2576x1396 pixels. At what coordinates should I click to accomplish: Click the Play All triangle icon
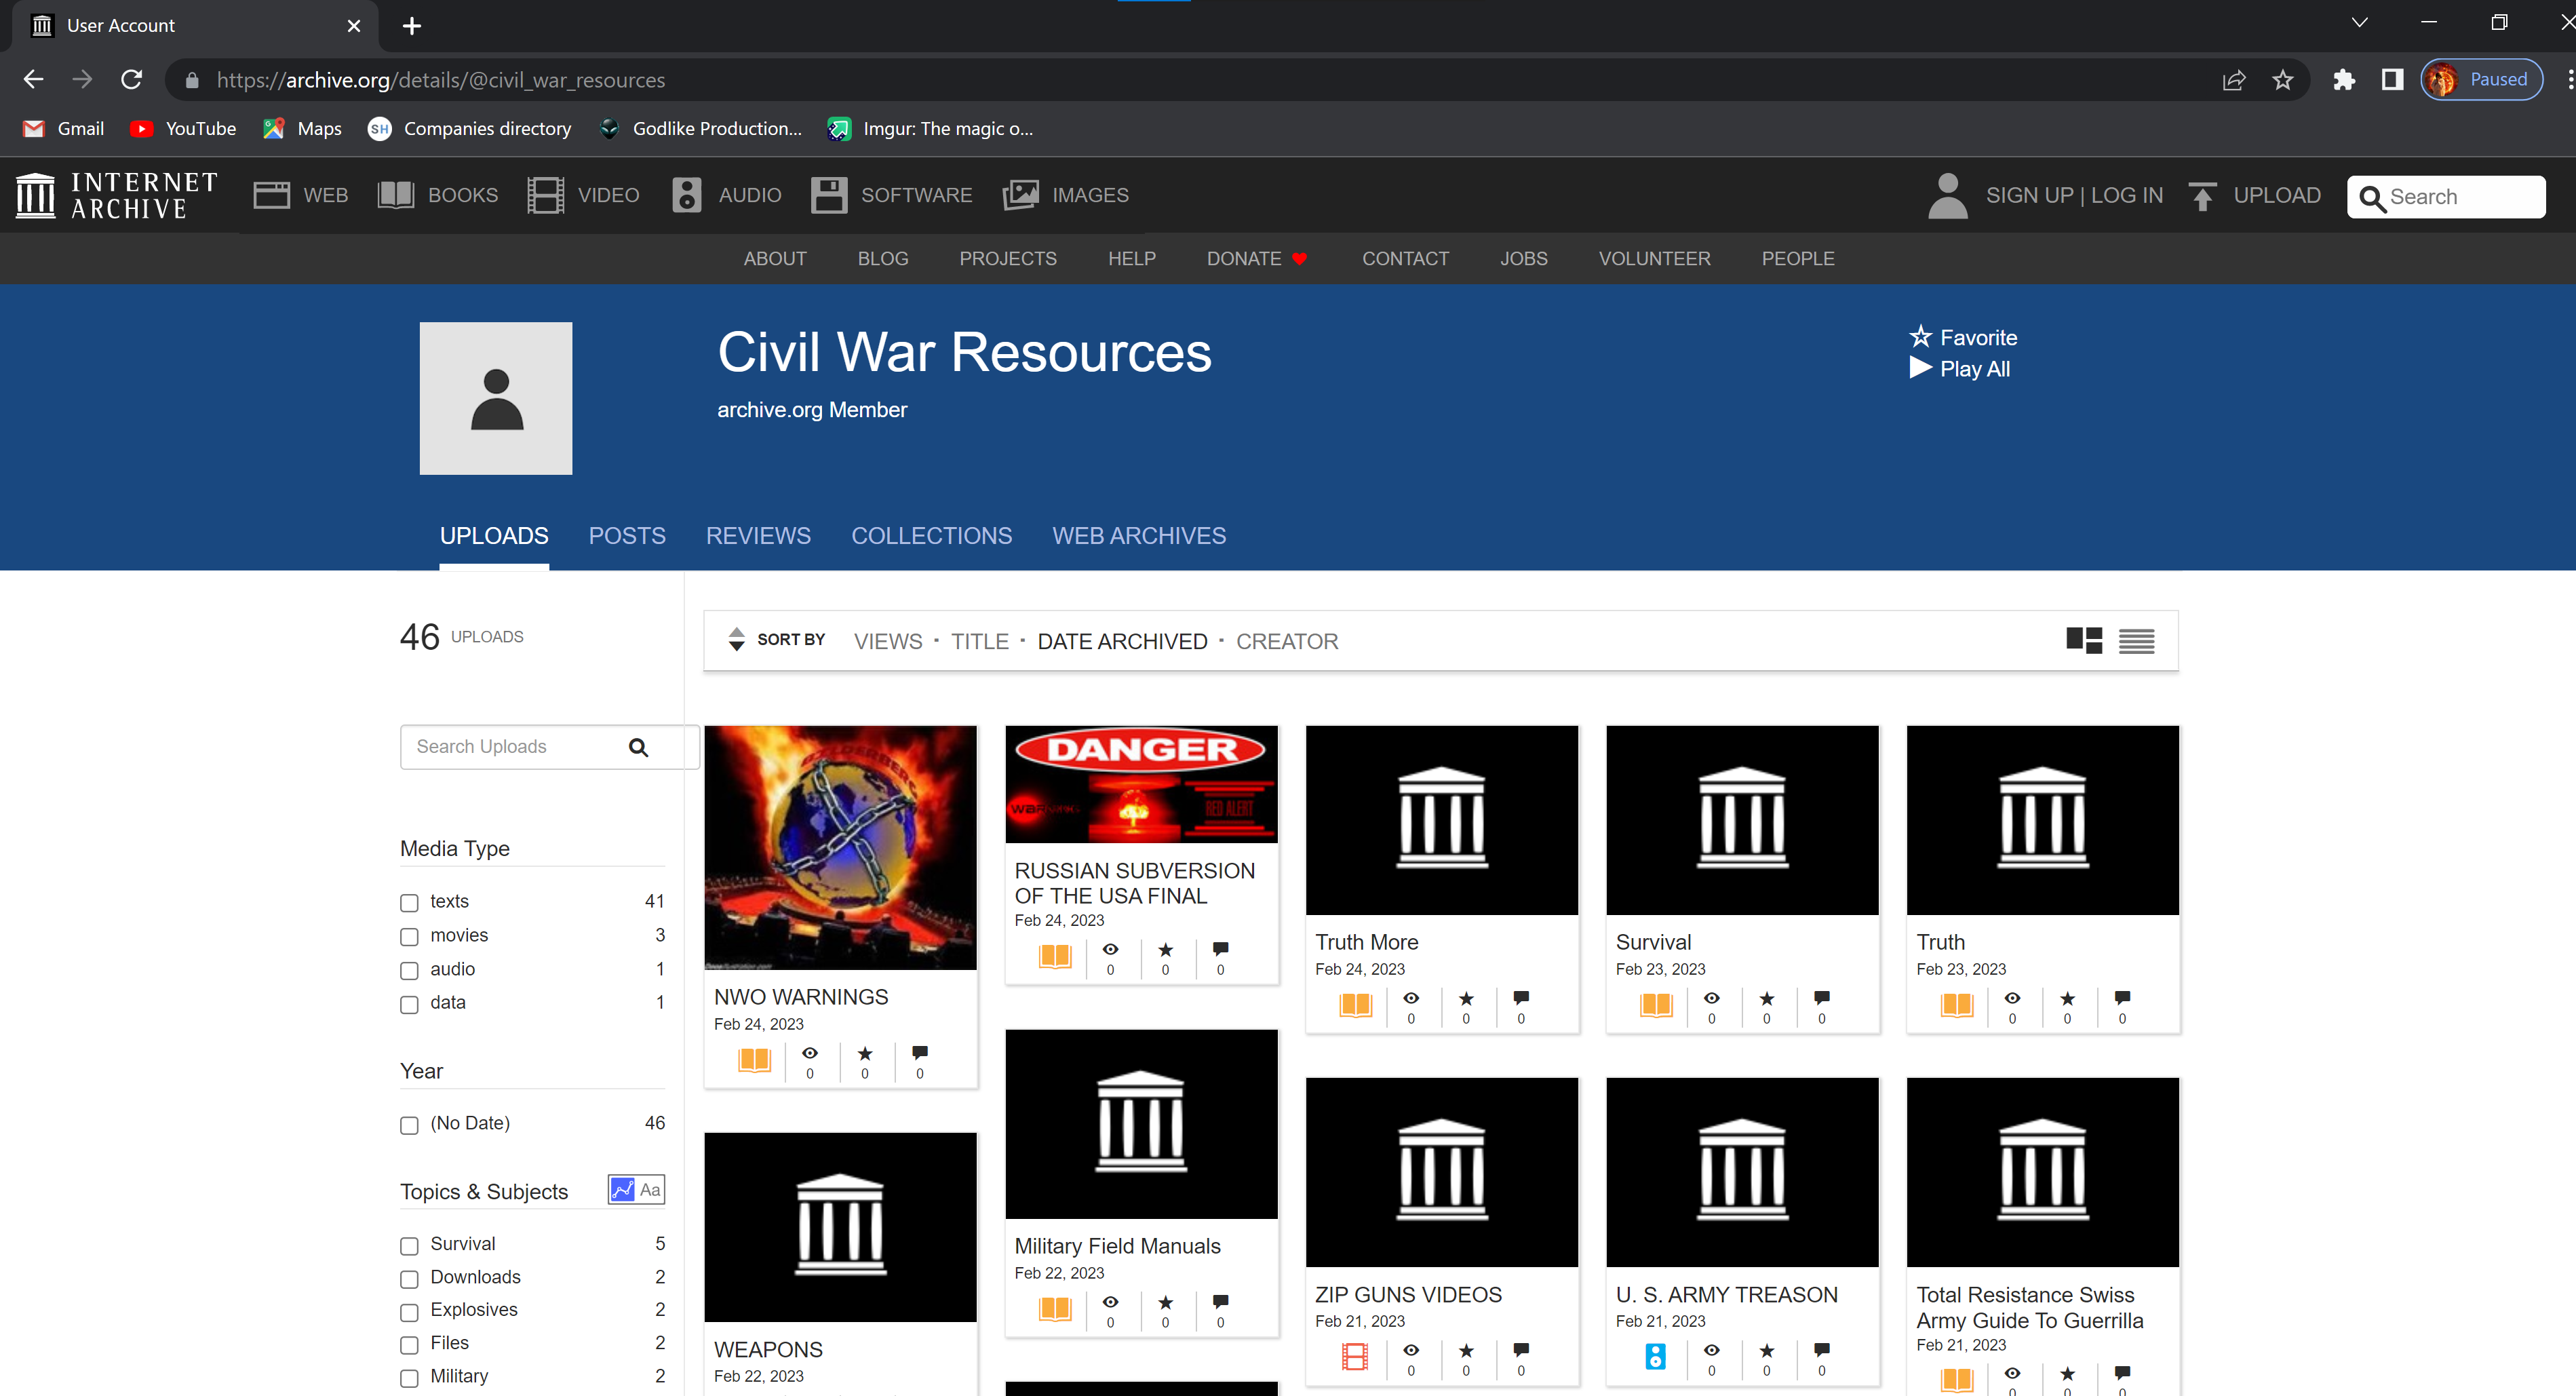[x=1920, y=368]
